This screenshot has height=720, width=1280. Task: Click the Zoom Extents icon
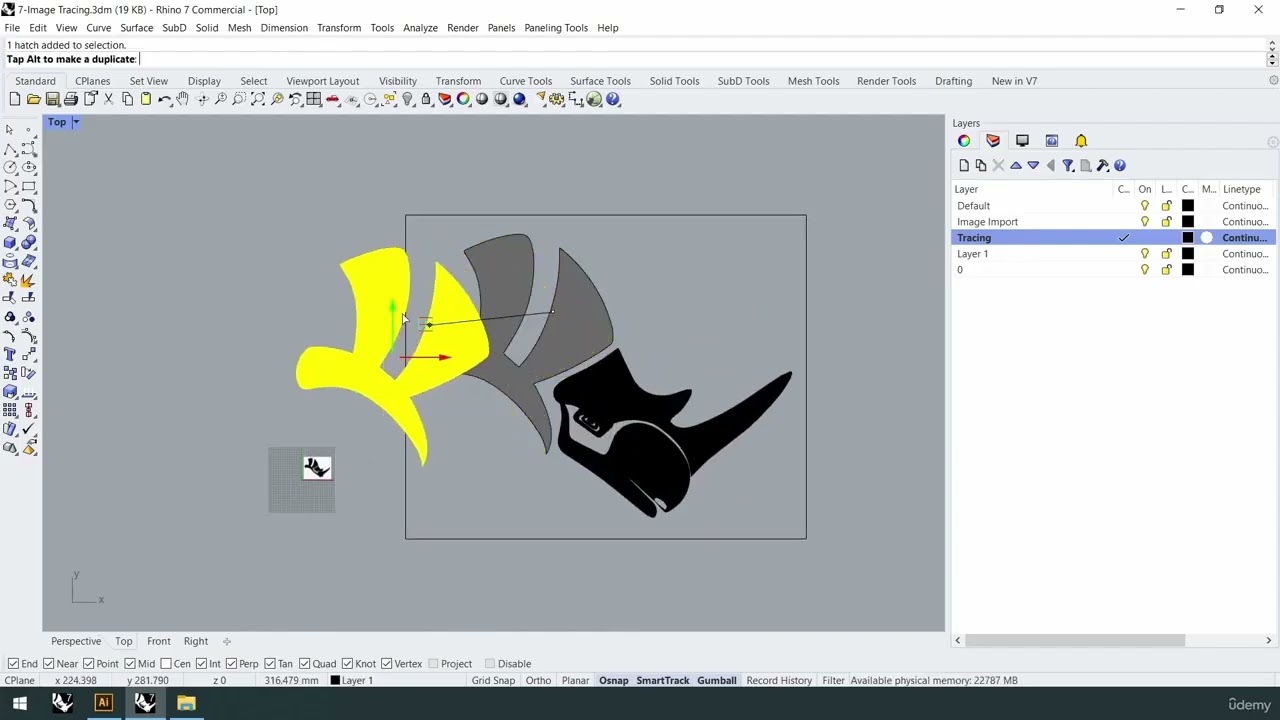click(x=258, y=99)
